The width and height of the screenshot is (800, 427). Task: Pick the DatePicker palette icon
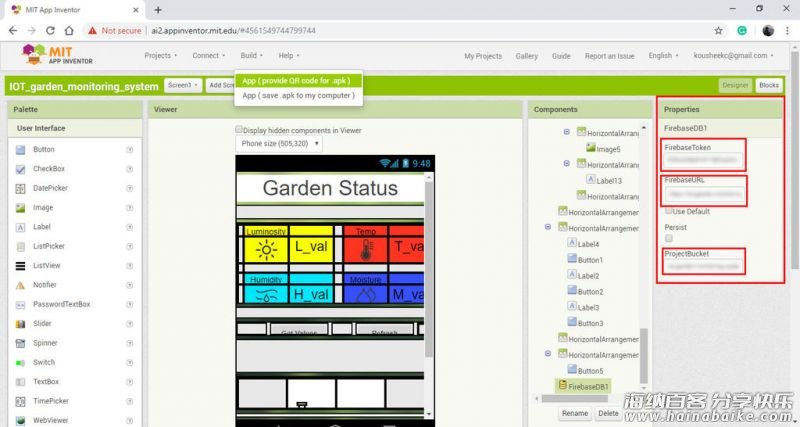click(x=20, y=188)
